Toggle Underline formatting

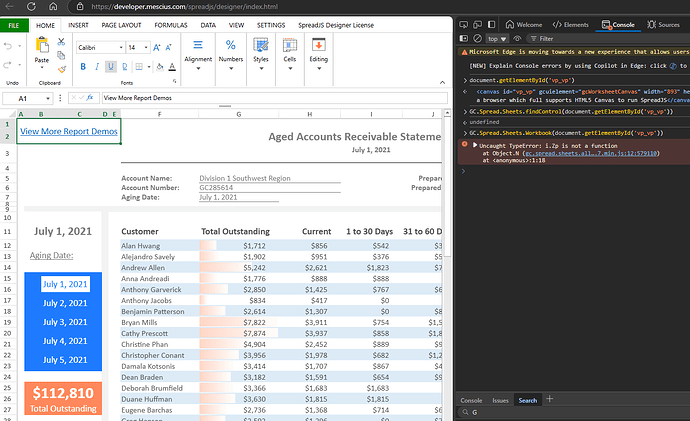(110, 67)
